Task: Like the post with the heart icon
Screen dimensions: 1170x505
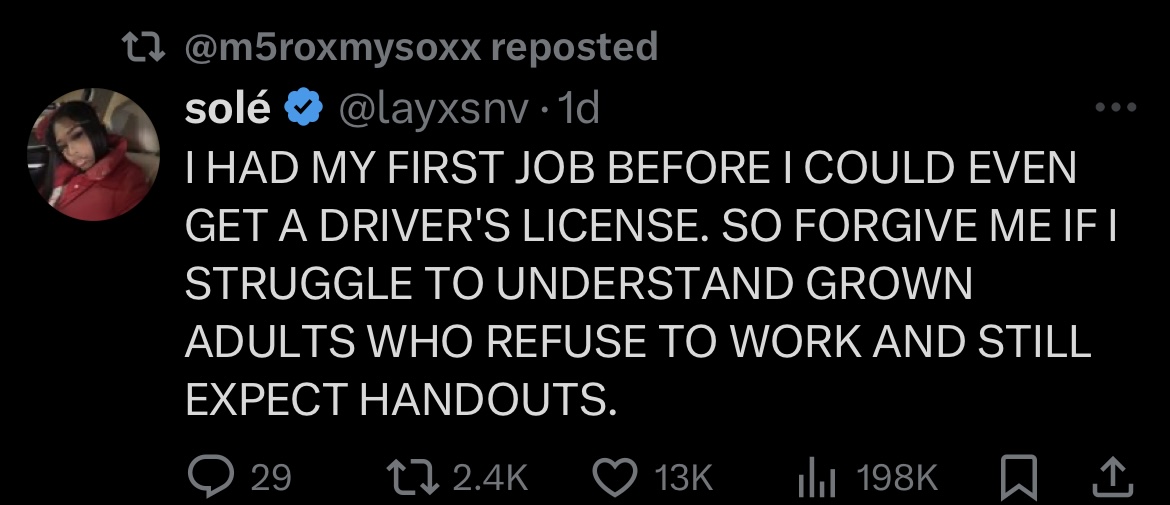Action: [615, 477]
